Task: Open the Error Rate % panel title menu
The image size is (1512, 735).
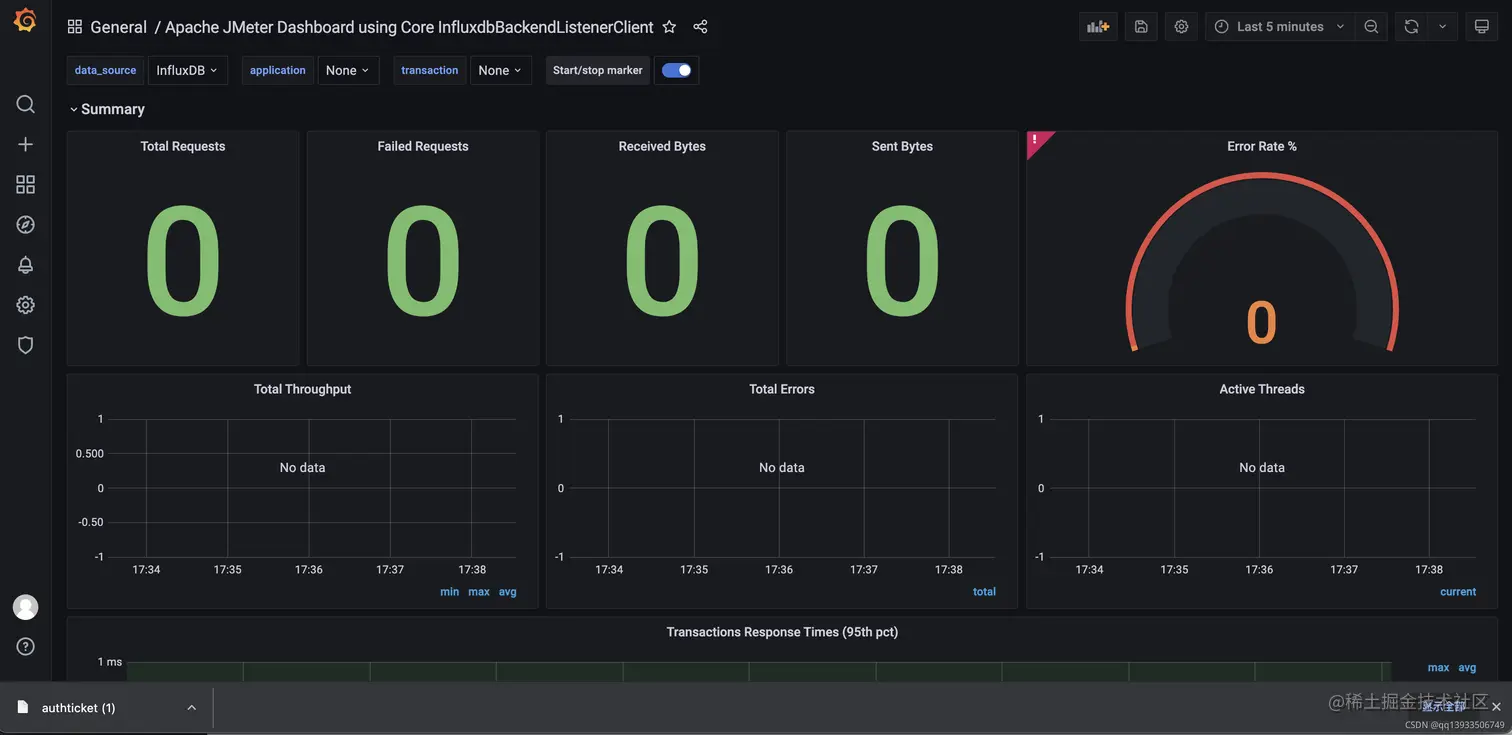Action: tap(1262, 146)
